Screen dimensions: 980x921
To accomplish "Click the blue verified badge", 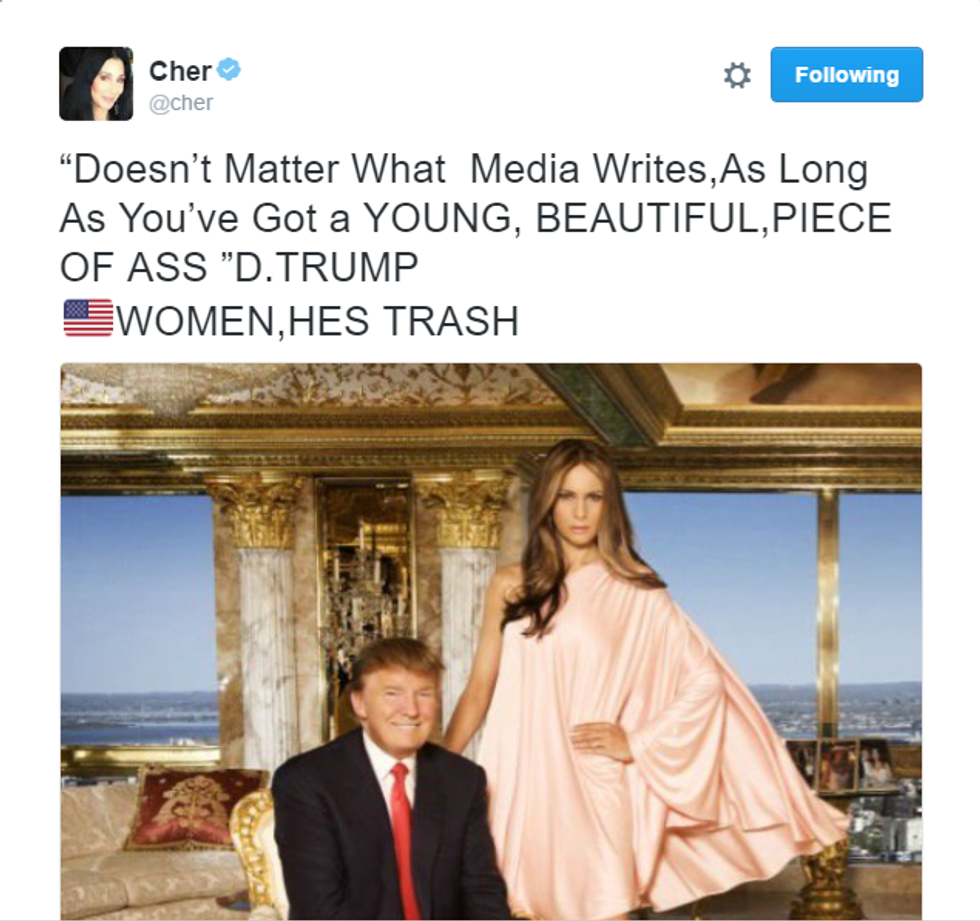I will pos(229,69).
